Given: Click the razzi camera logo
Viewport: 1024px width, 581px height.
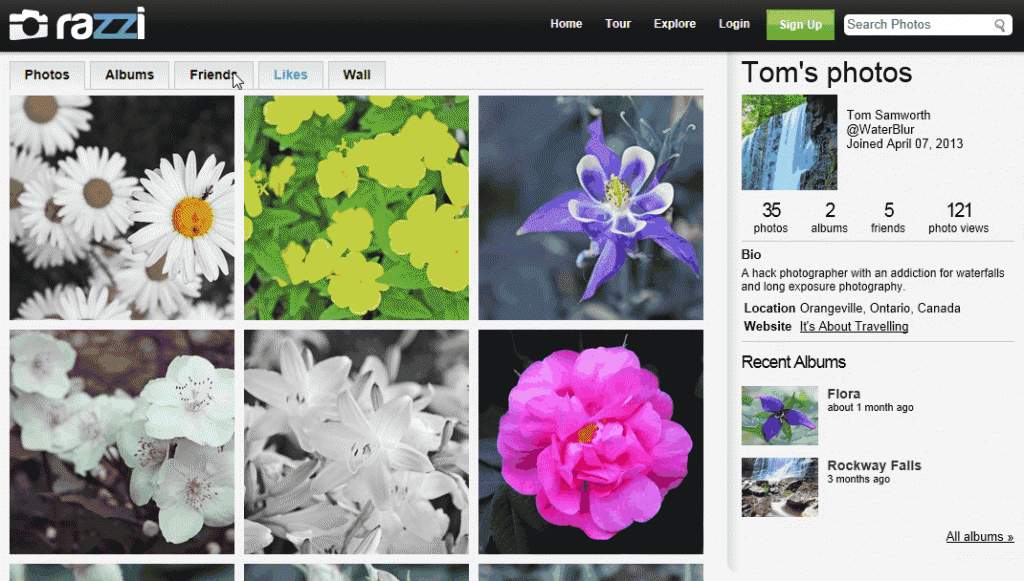Looking at the screenshot, I should pyautogui.click(x=77, y=25).
